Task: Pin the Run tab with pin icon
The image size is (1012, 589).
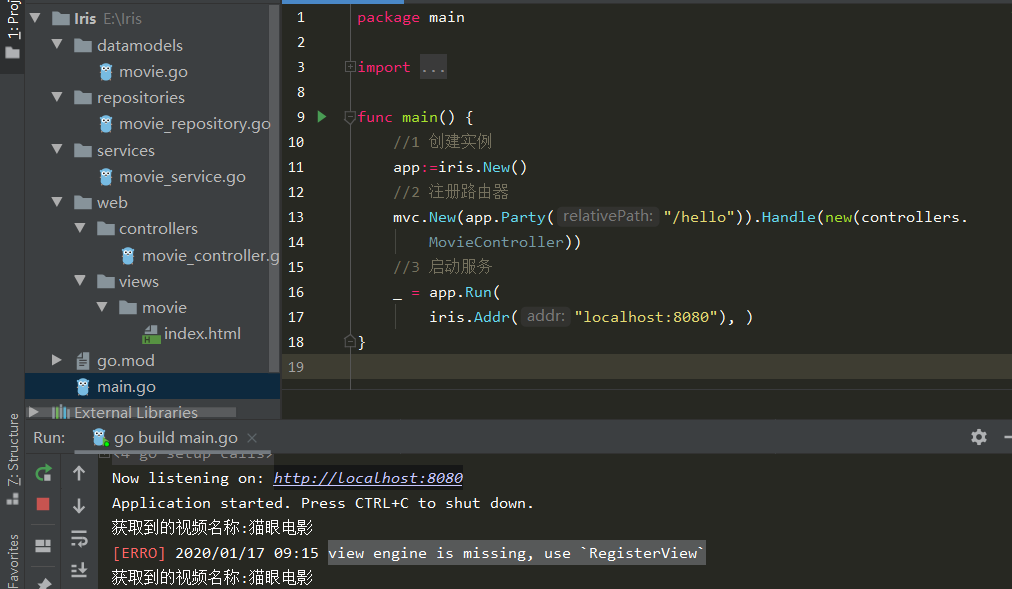Action: click(43, 583)
